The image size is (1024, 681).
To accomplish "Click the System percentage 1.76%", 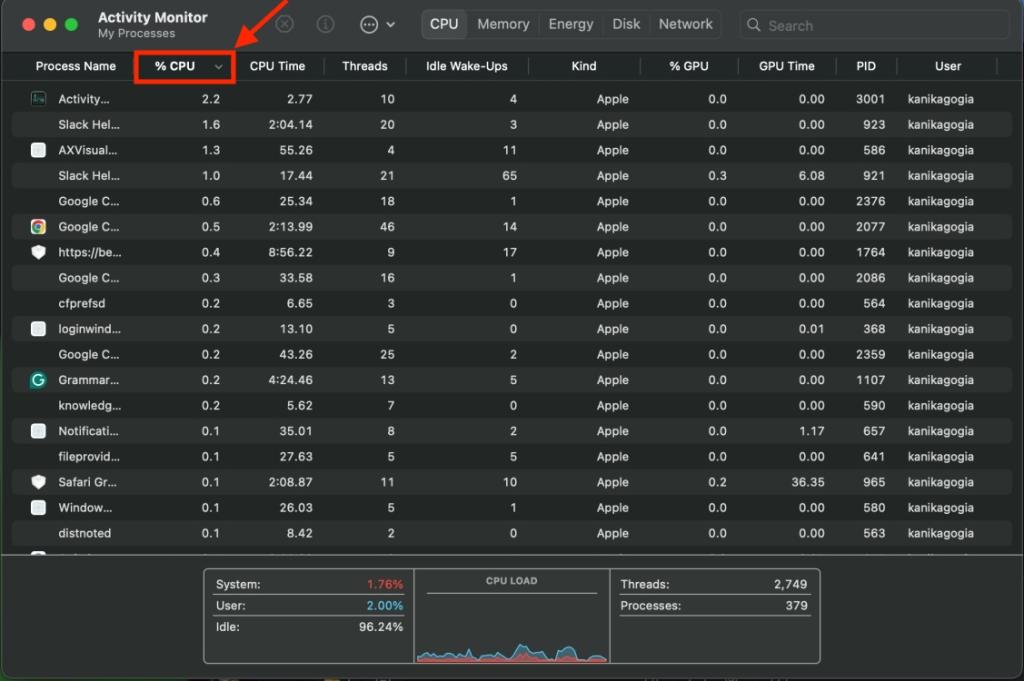I will 385,584.
